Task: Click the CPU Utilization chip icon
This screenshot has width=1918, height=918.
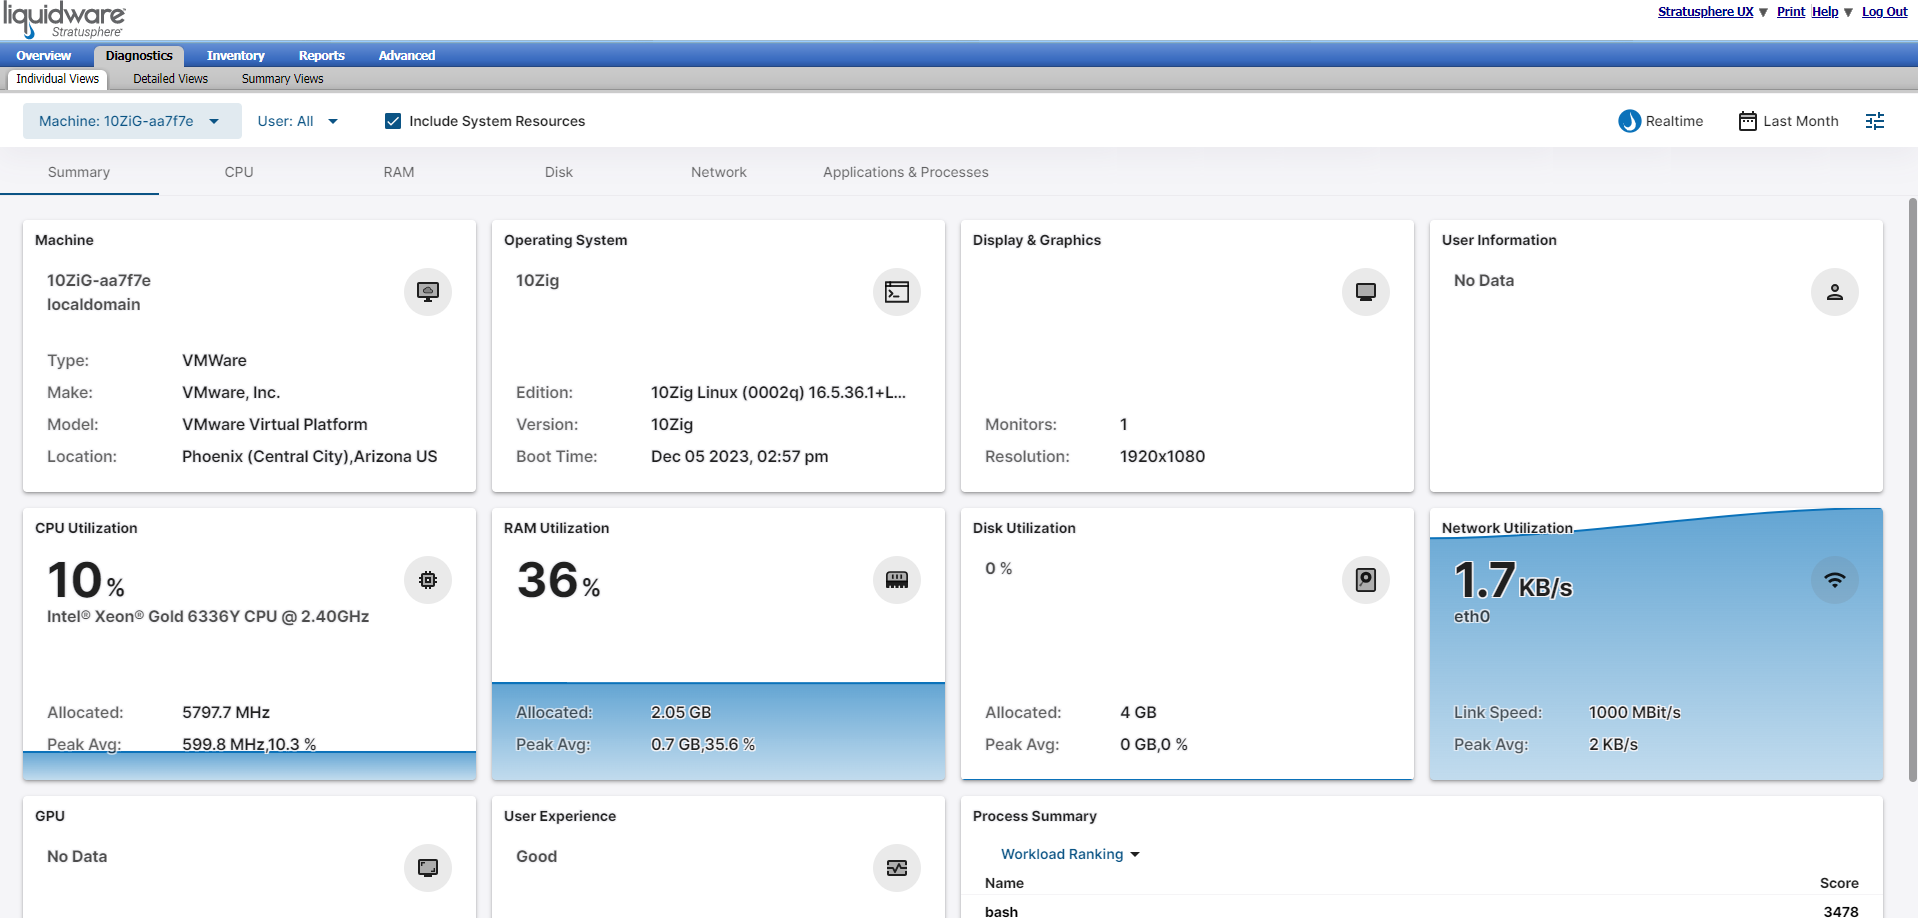Action: (428, 580)
